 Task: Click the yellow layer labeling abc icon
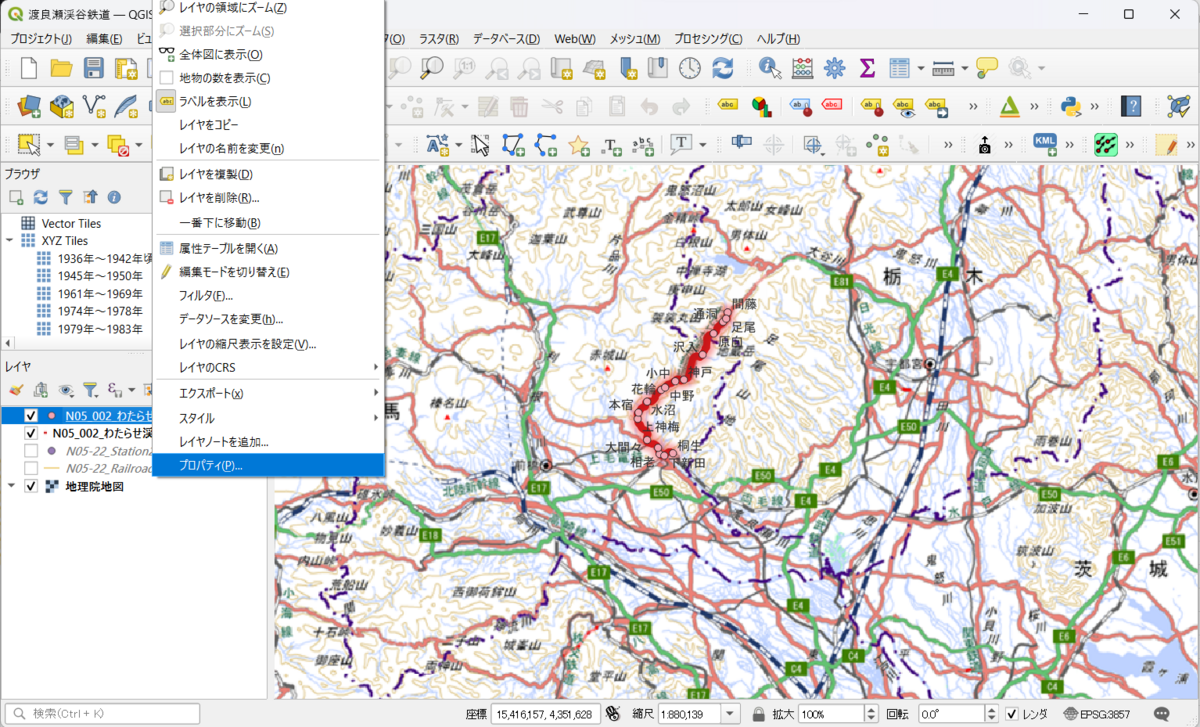[x=728, y=106]
